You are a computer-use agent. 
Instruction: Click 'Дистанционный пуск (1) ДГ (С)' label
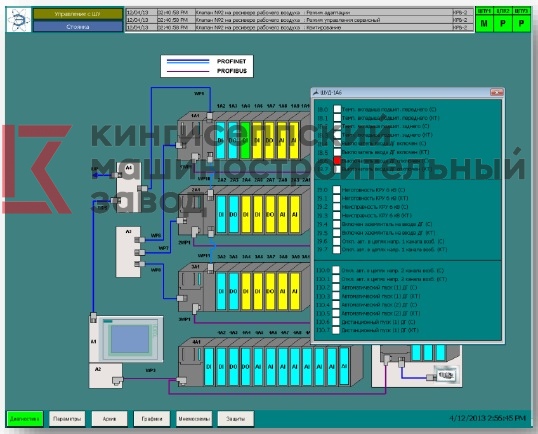point(378,322)
